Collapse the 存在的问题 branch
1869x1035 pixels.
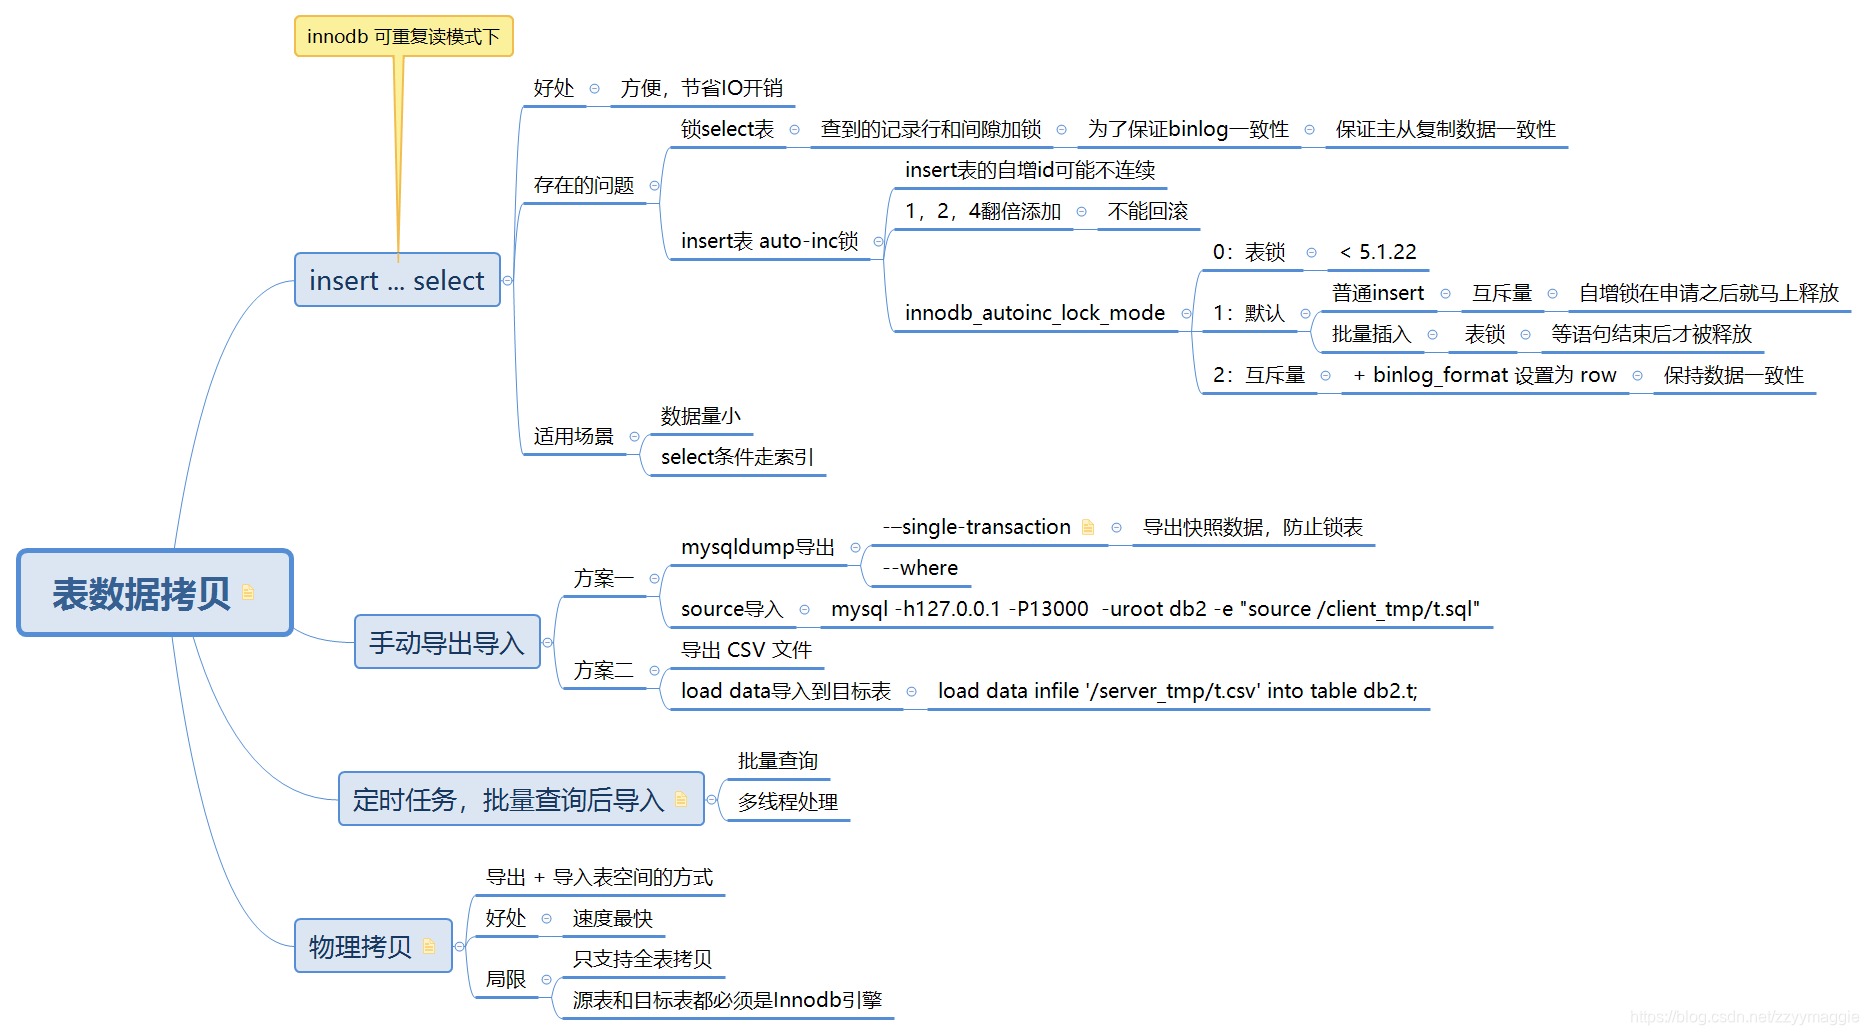click(x=654, y=186)
